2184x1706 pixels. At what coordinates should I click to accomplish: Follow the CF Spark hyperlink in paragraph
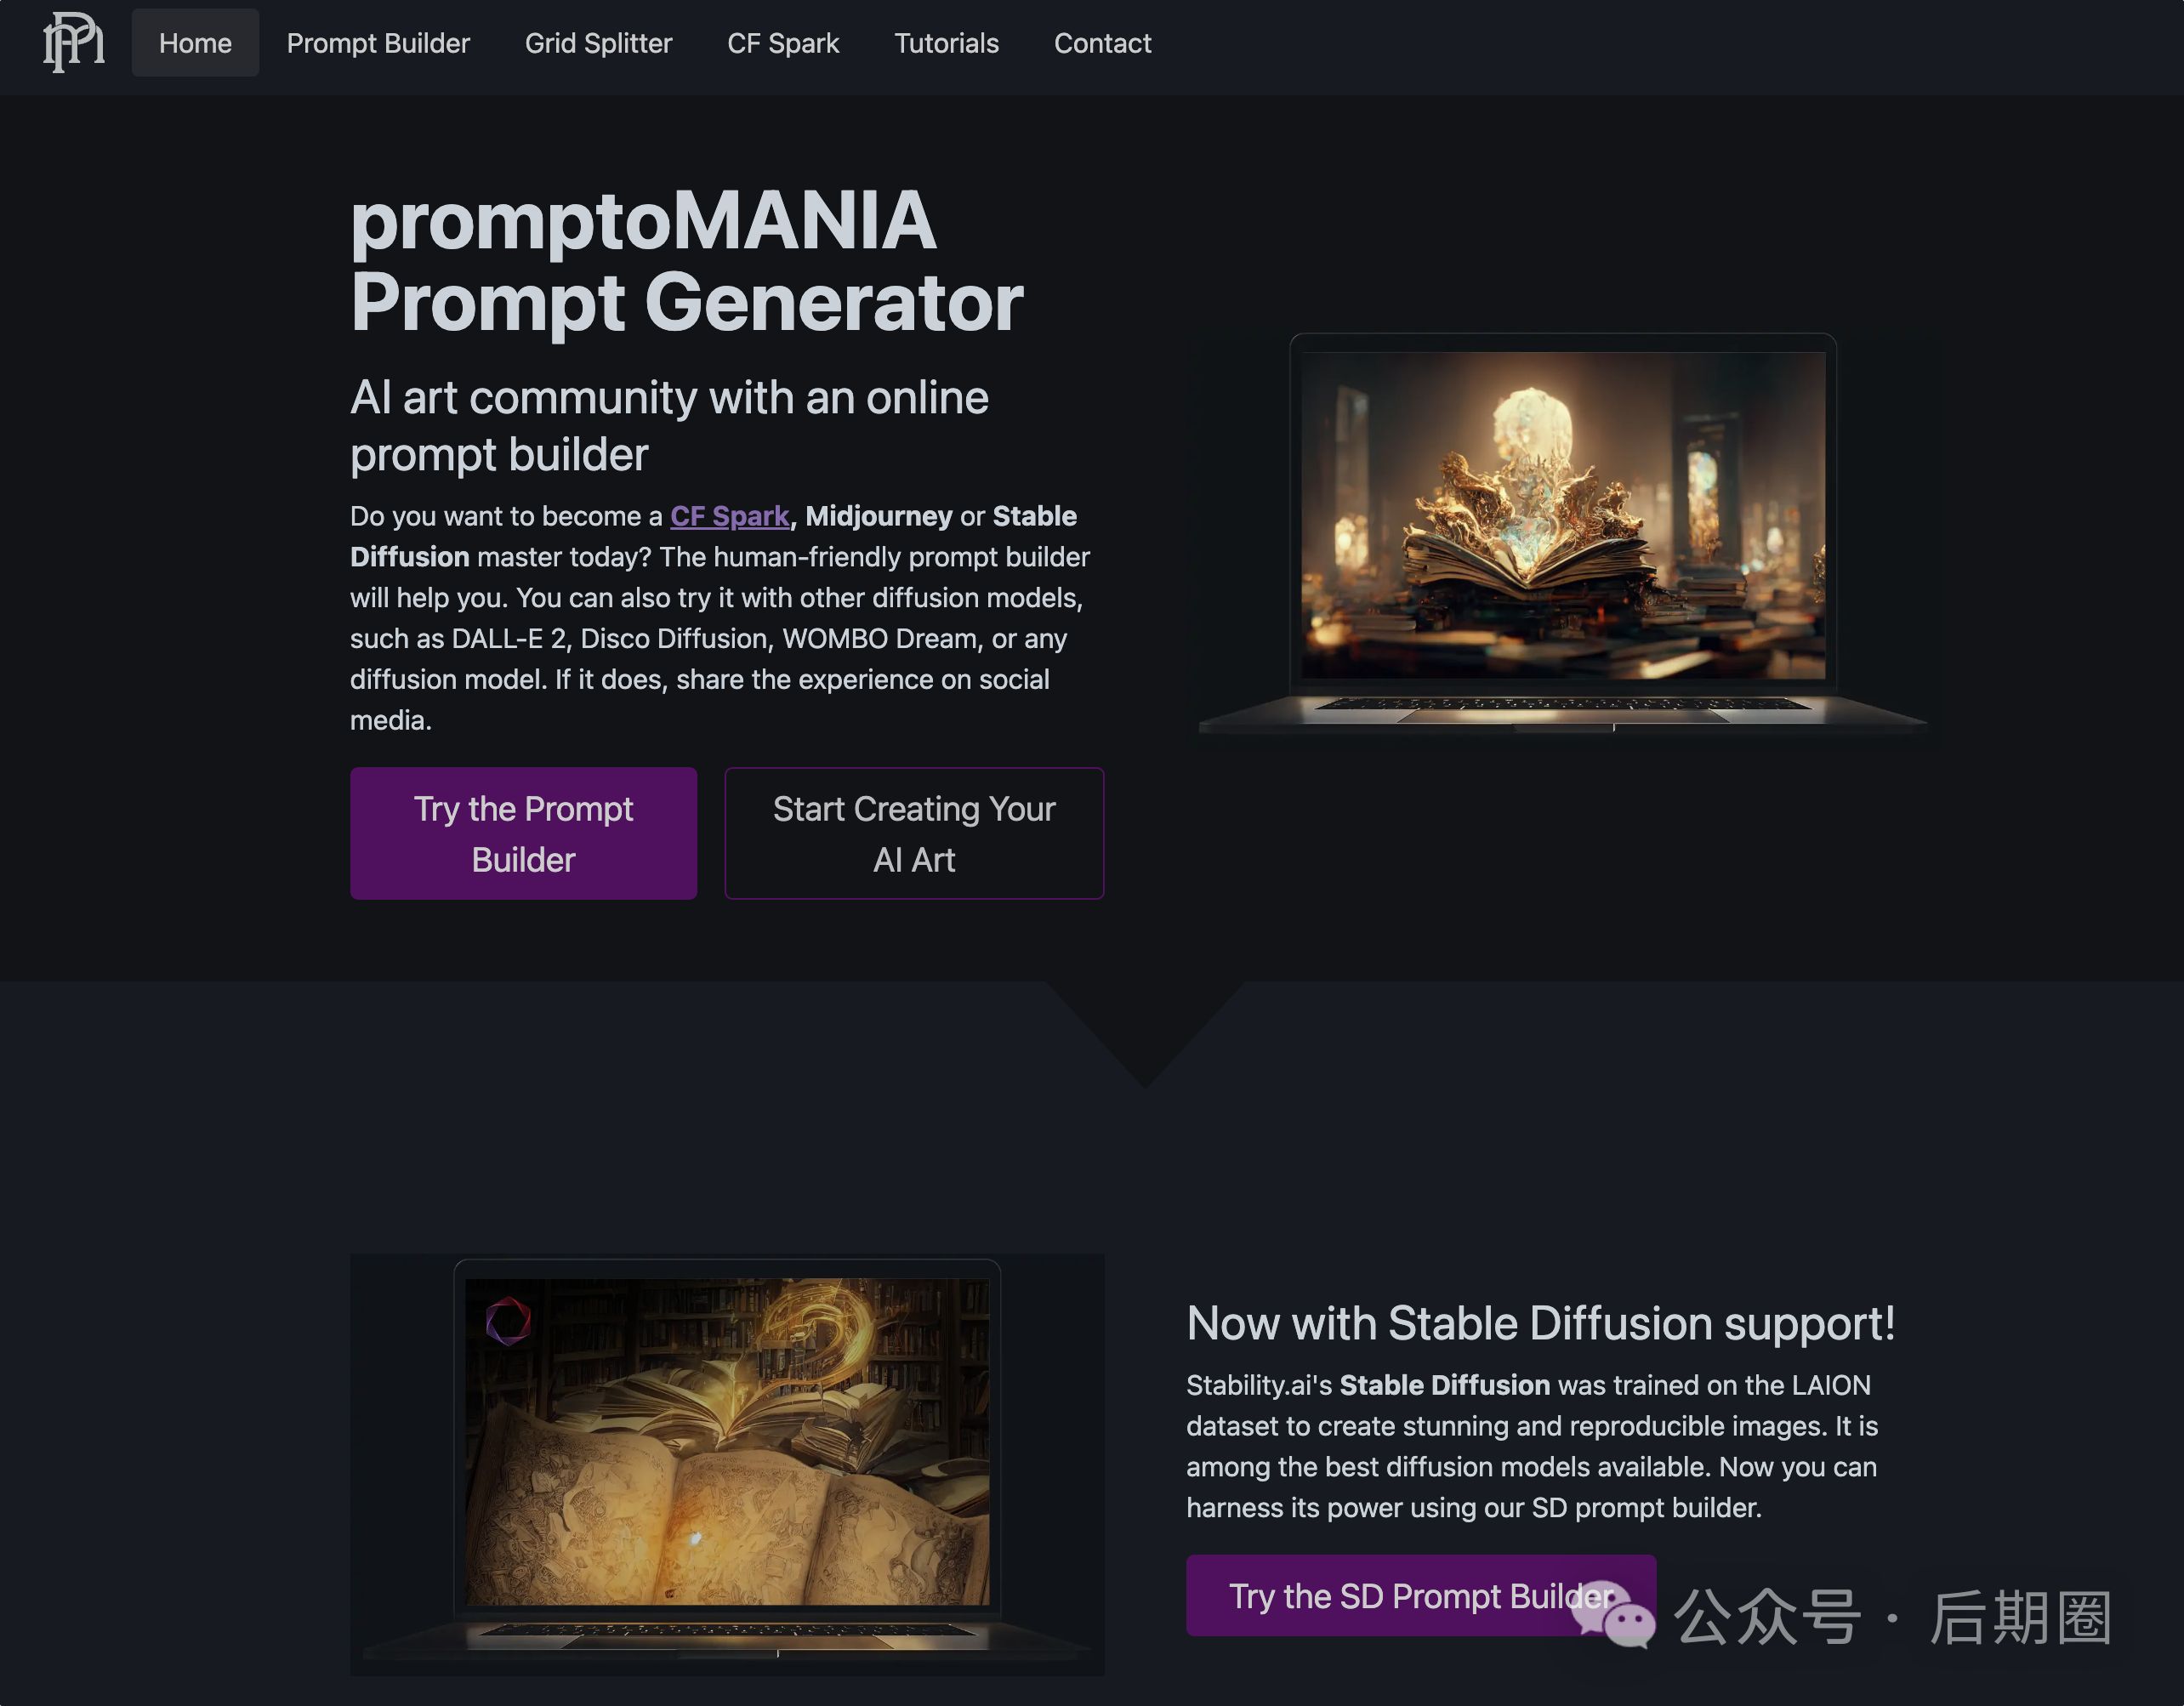tap(729, 516)
